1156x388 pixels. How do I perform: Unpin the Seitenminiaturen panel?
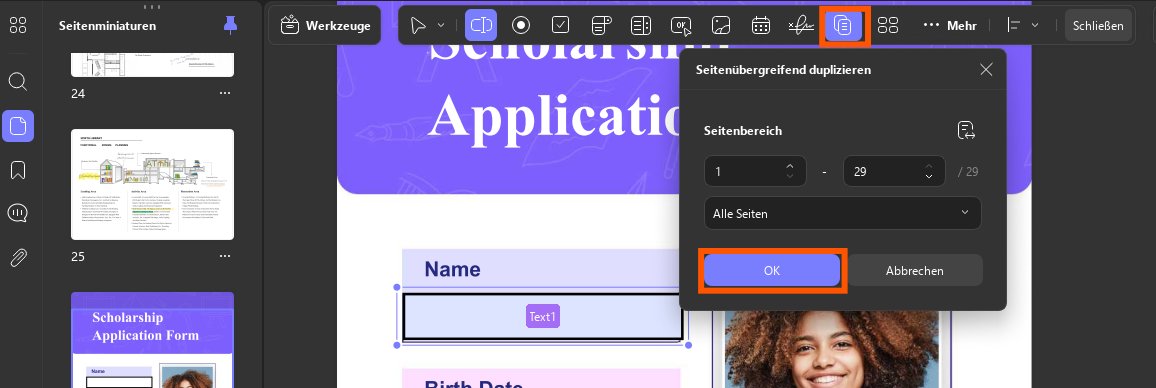click(x=231, y=26)
